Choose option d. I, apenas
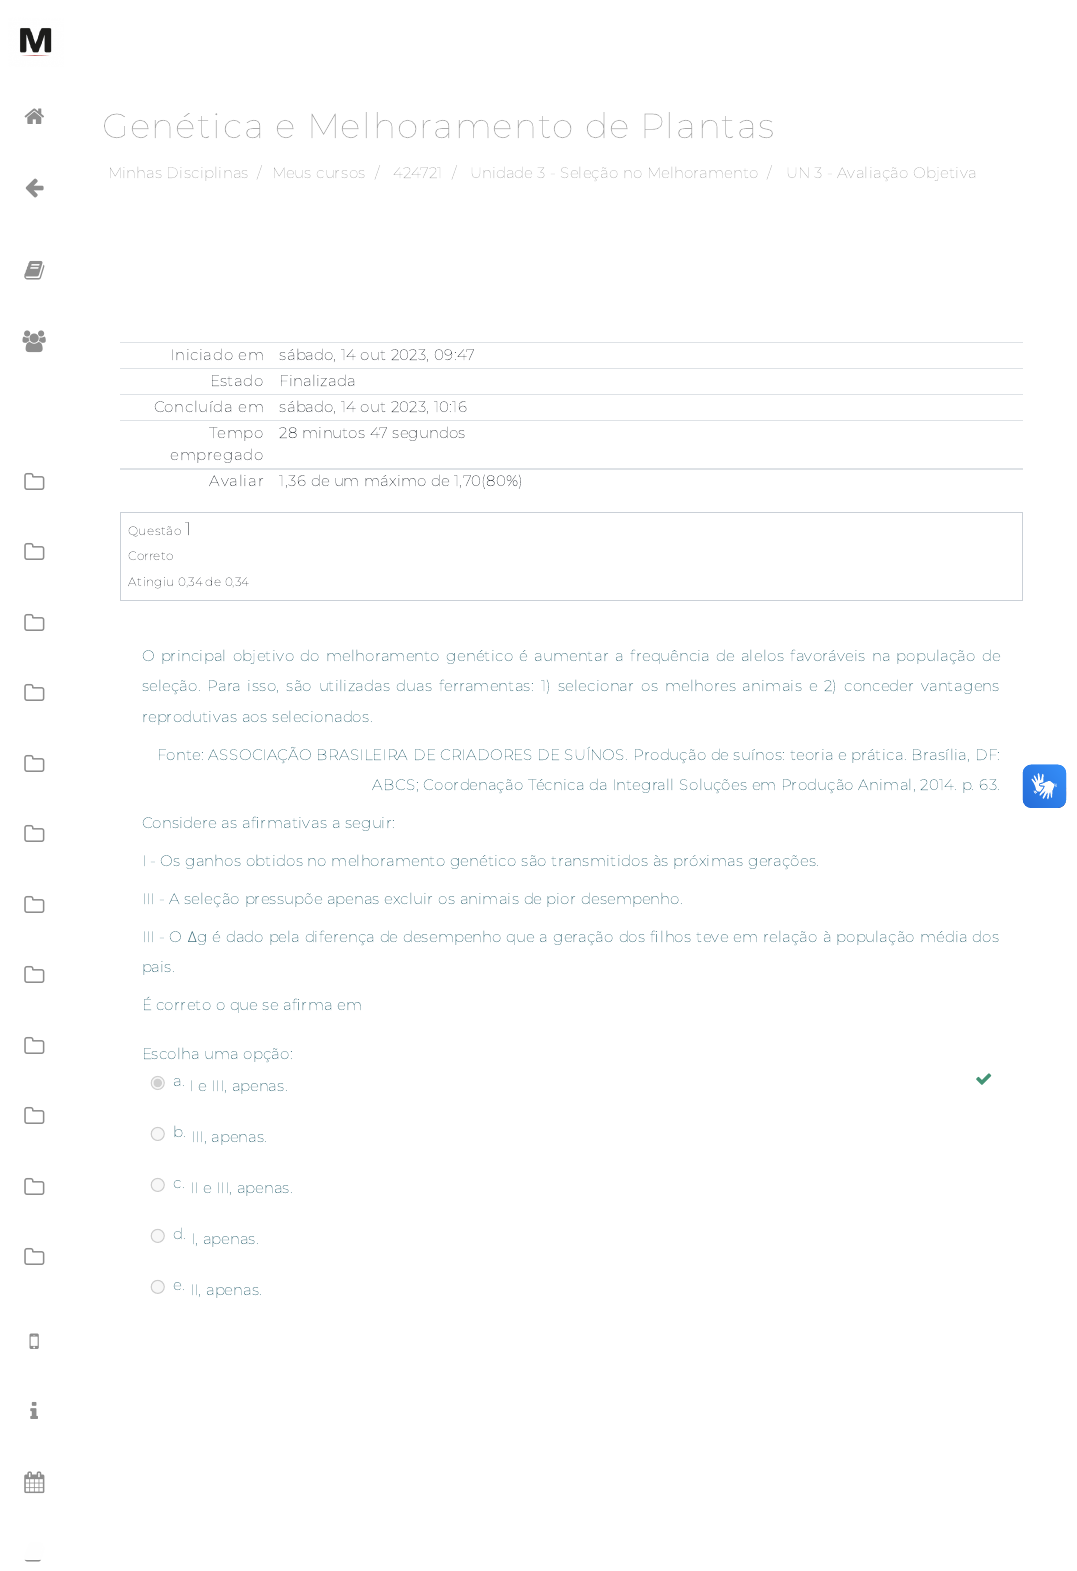This screenshot has height=1571, width=1077. pyautogui.click(x=158, y=1236)
